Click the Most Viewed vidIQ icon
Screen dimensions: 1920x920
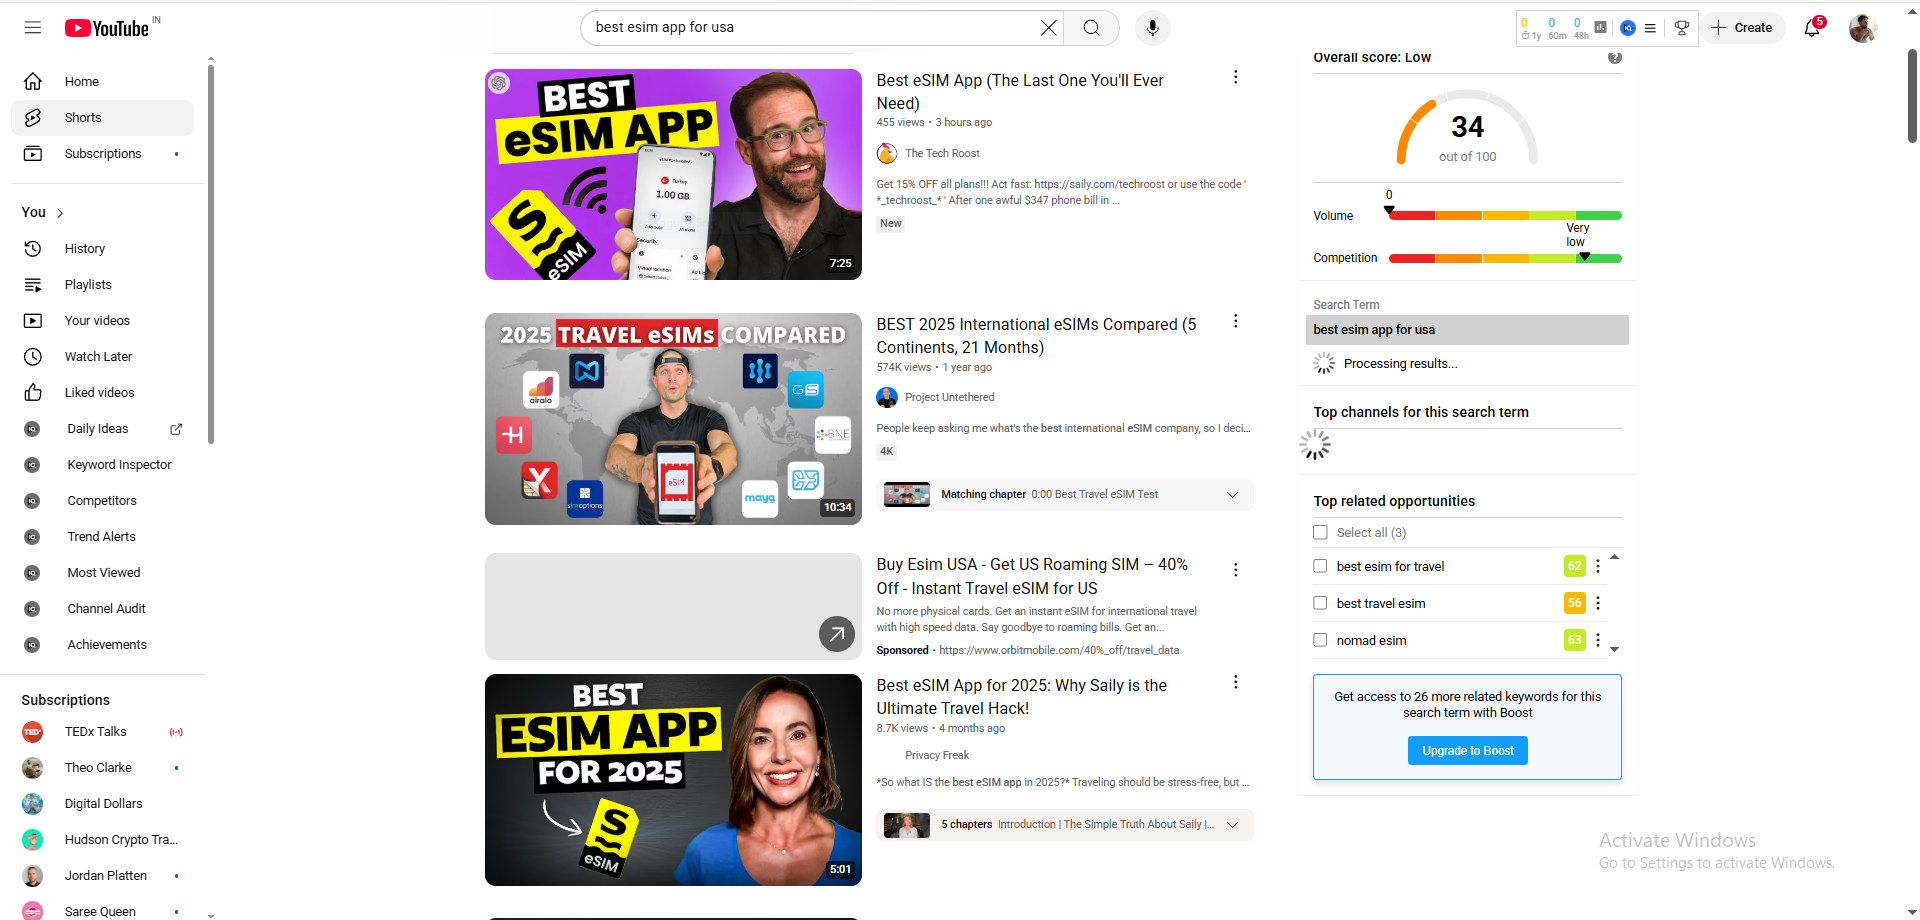(x=32, y=573)
